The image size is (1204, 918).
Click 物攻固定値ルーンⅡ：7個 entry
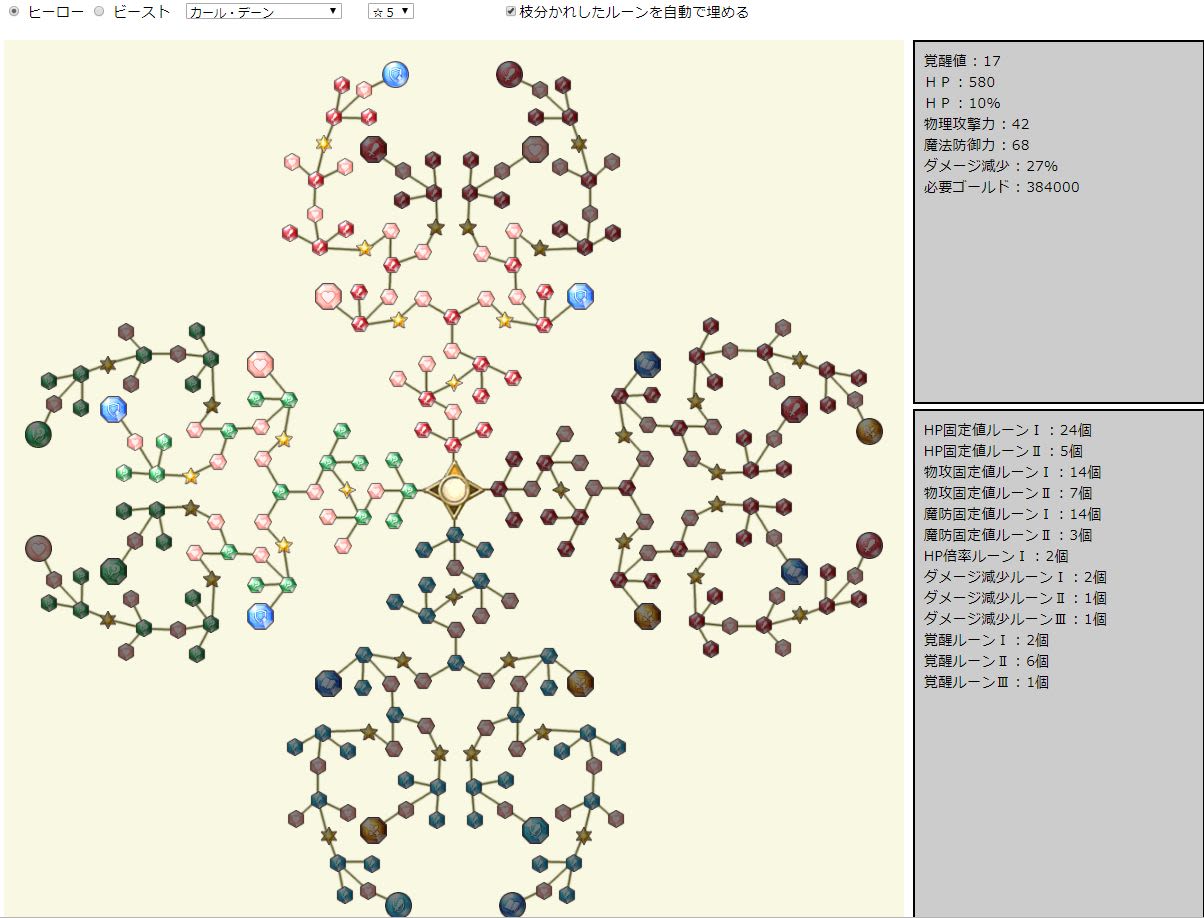(1008, 493)
